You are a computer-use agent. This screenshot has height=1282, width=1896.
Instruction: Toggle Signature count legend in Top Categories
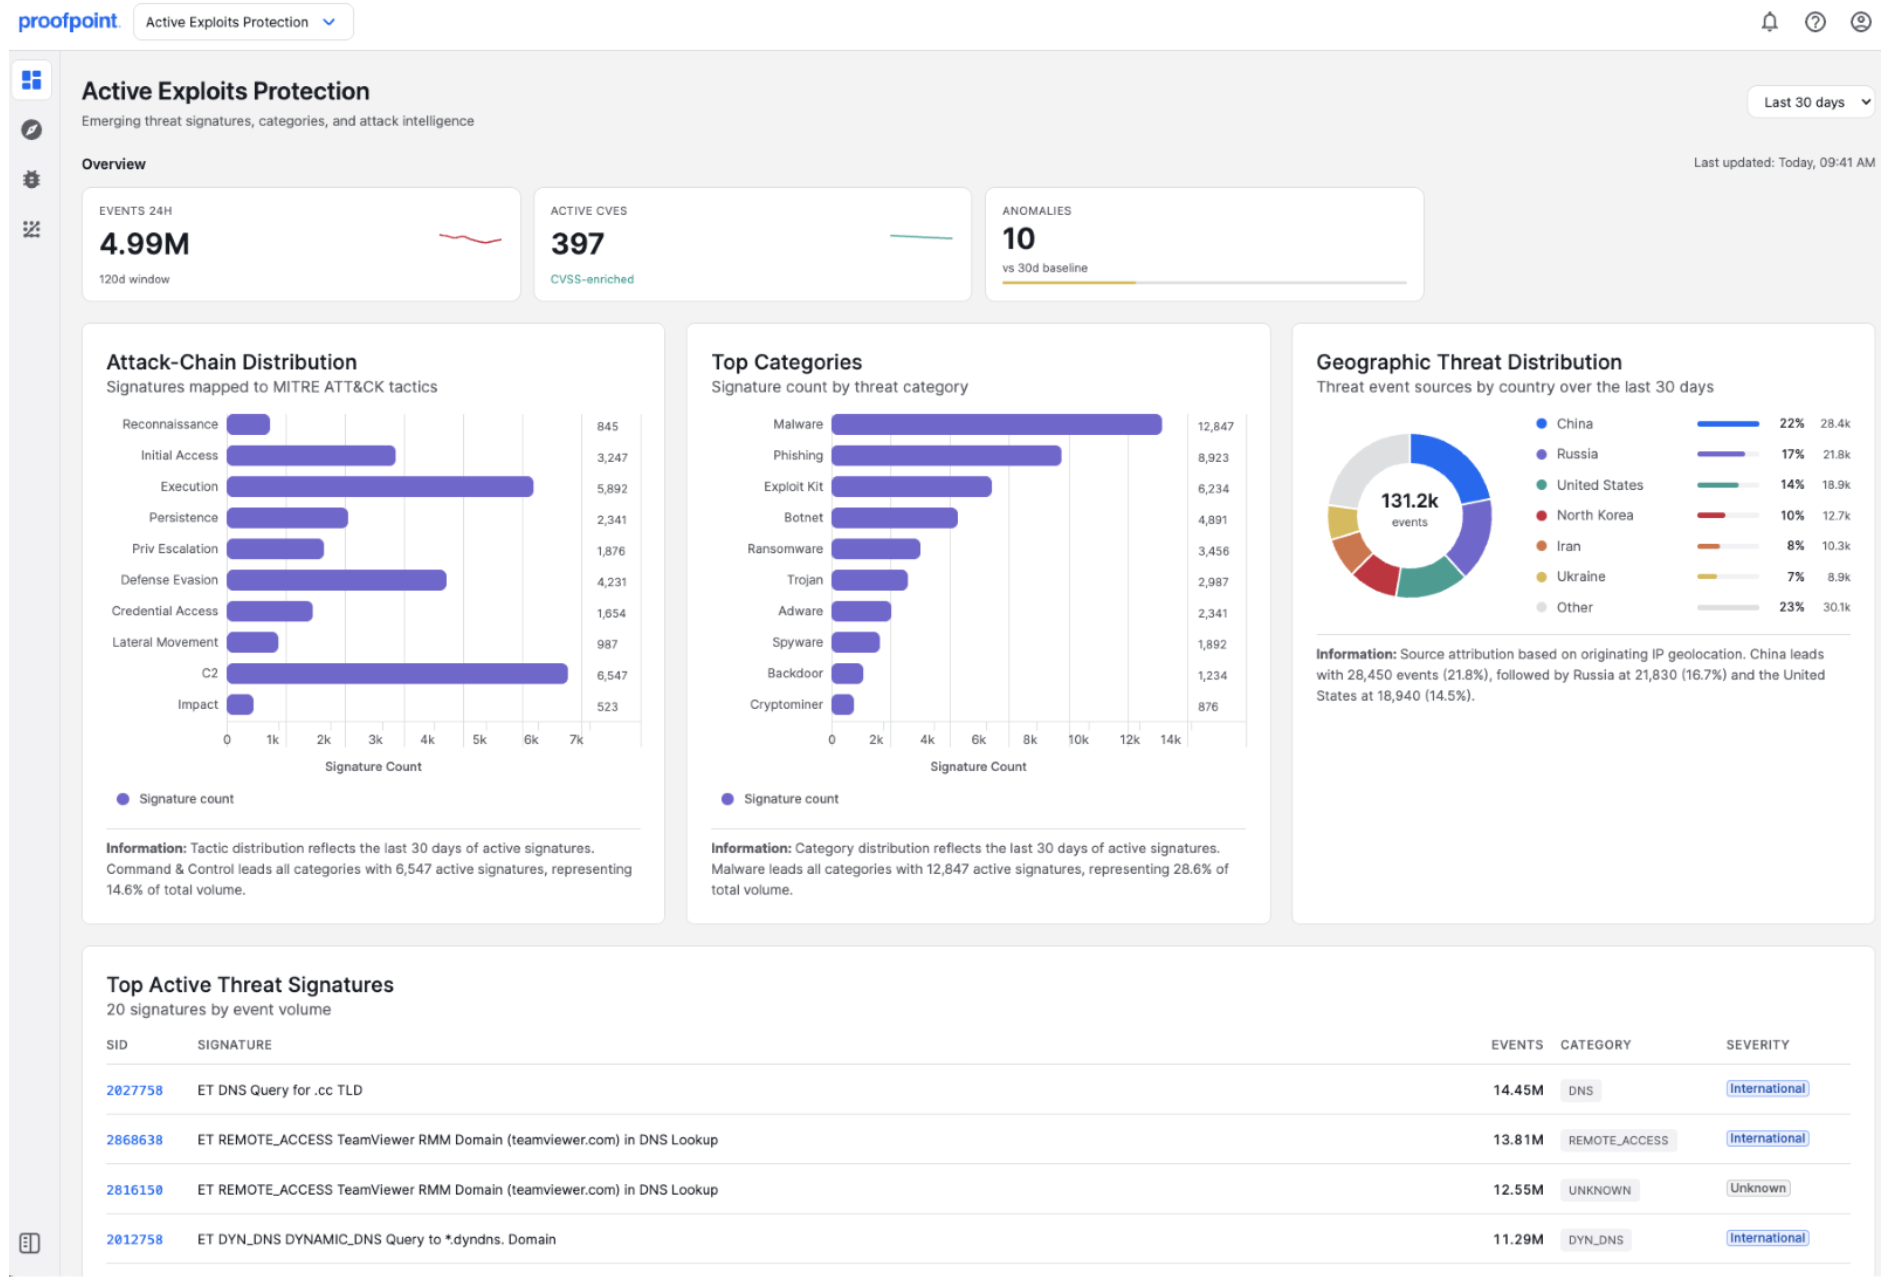[x=780, y=799]
